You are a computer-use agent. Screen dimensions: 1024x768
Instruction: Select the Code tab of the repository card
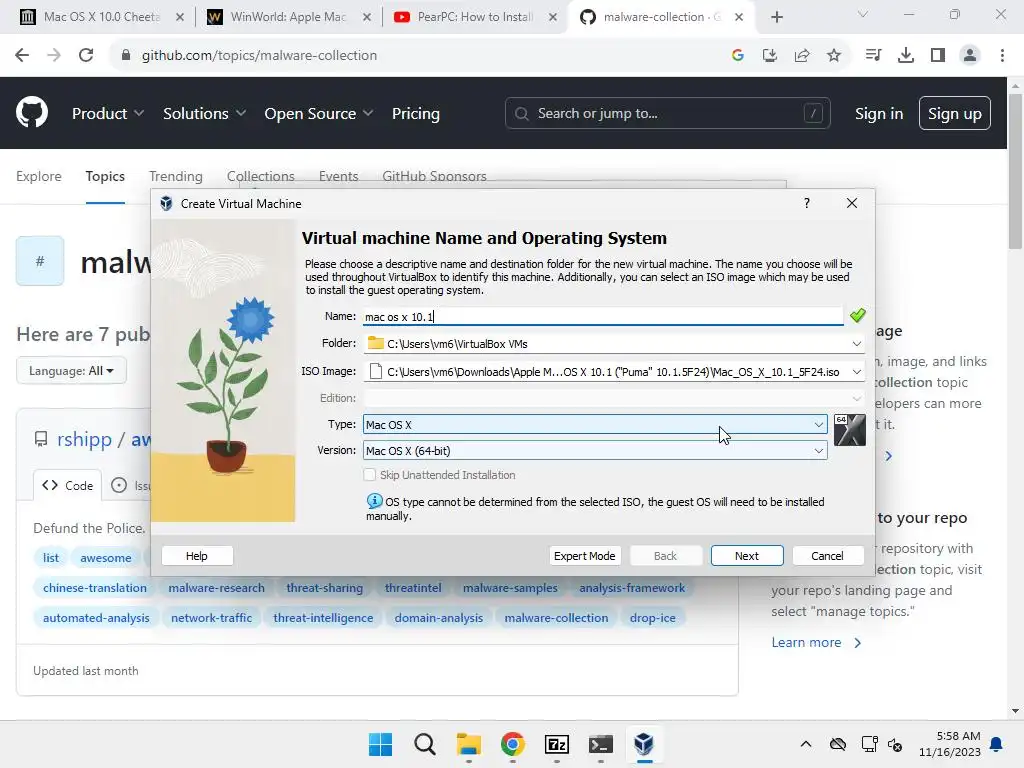pyautogui.click(x=67, y=485)
